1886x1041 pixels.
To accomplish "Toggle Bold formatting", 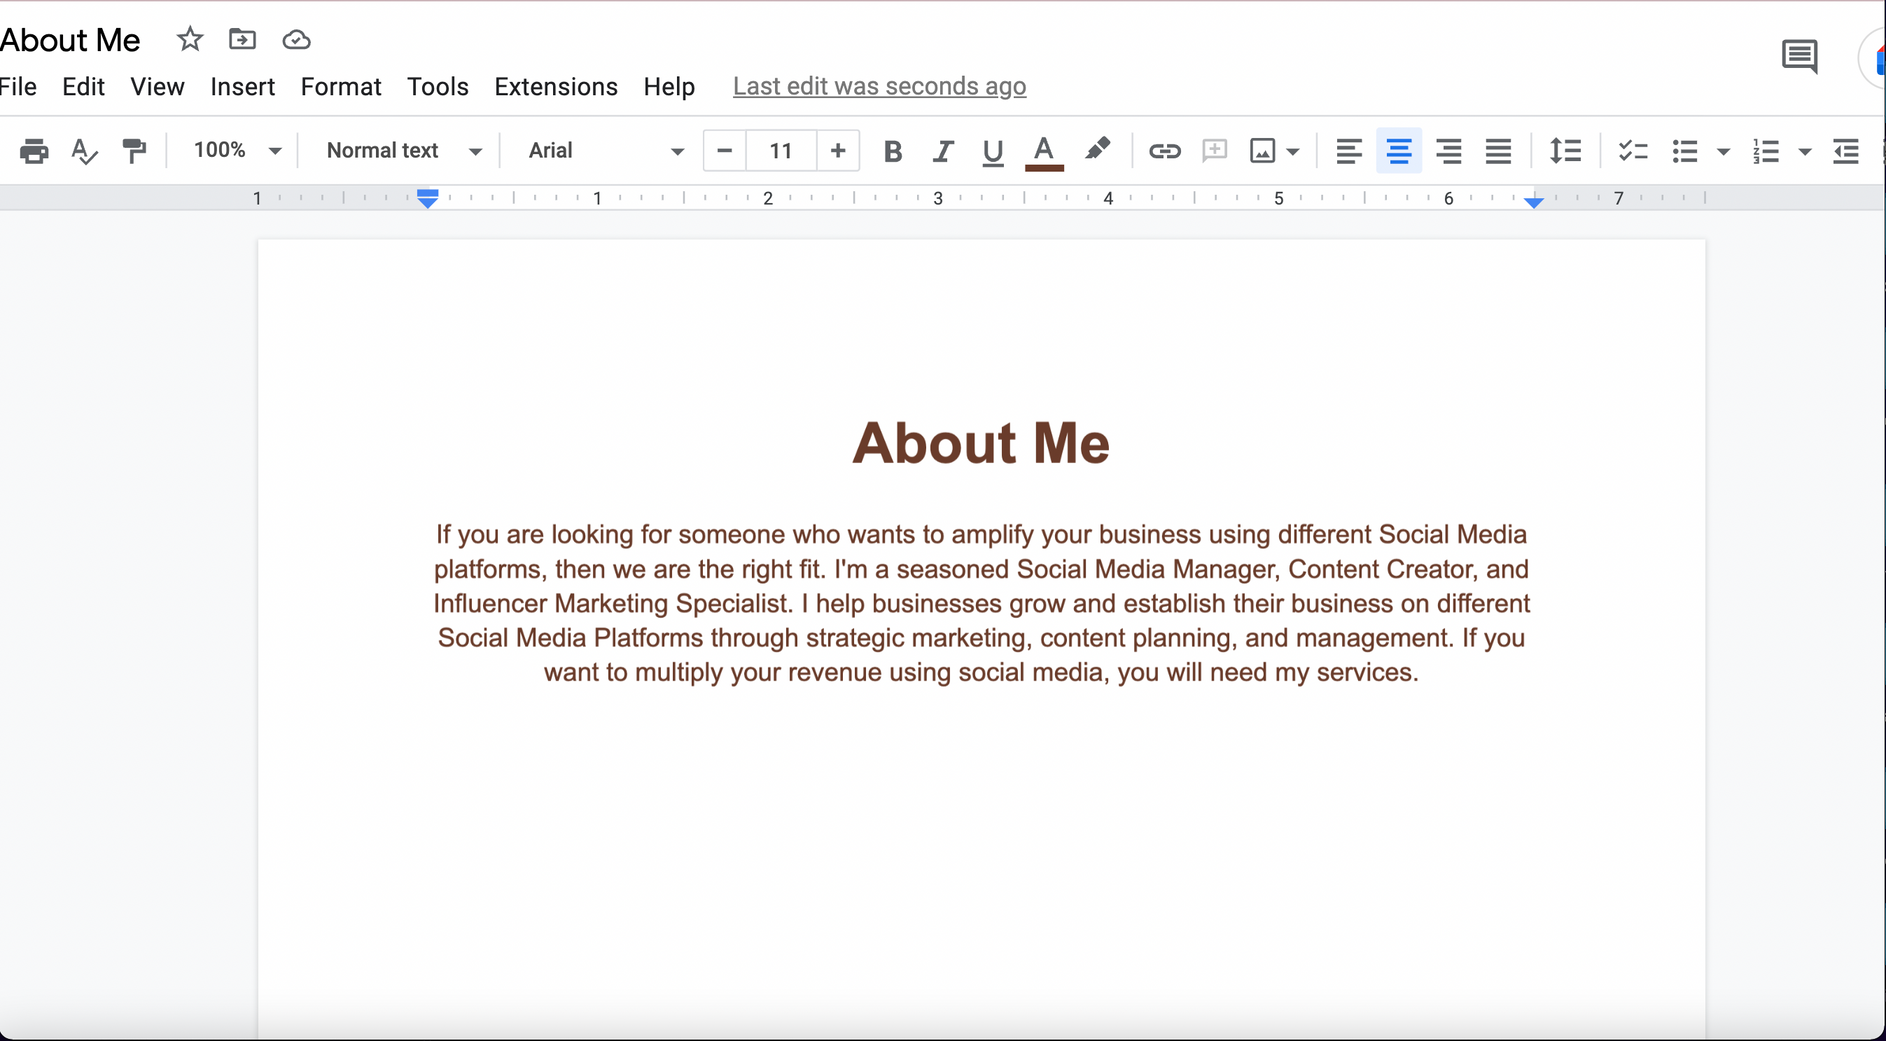I will [893, 151].
